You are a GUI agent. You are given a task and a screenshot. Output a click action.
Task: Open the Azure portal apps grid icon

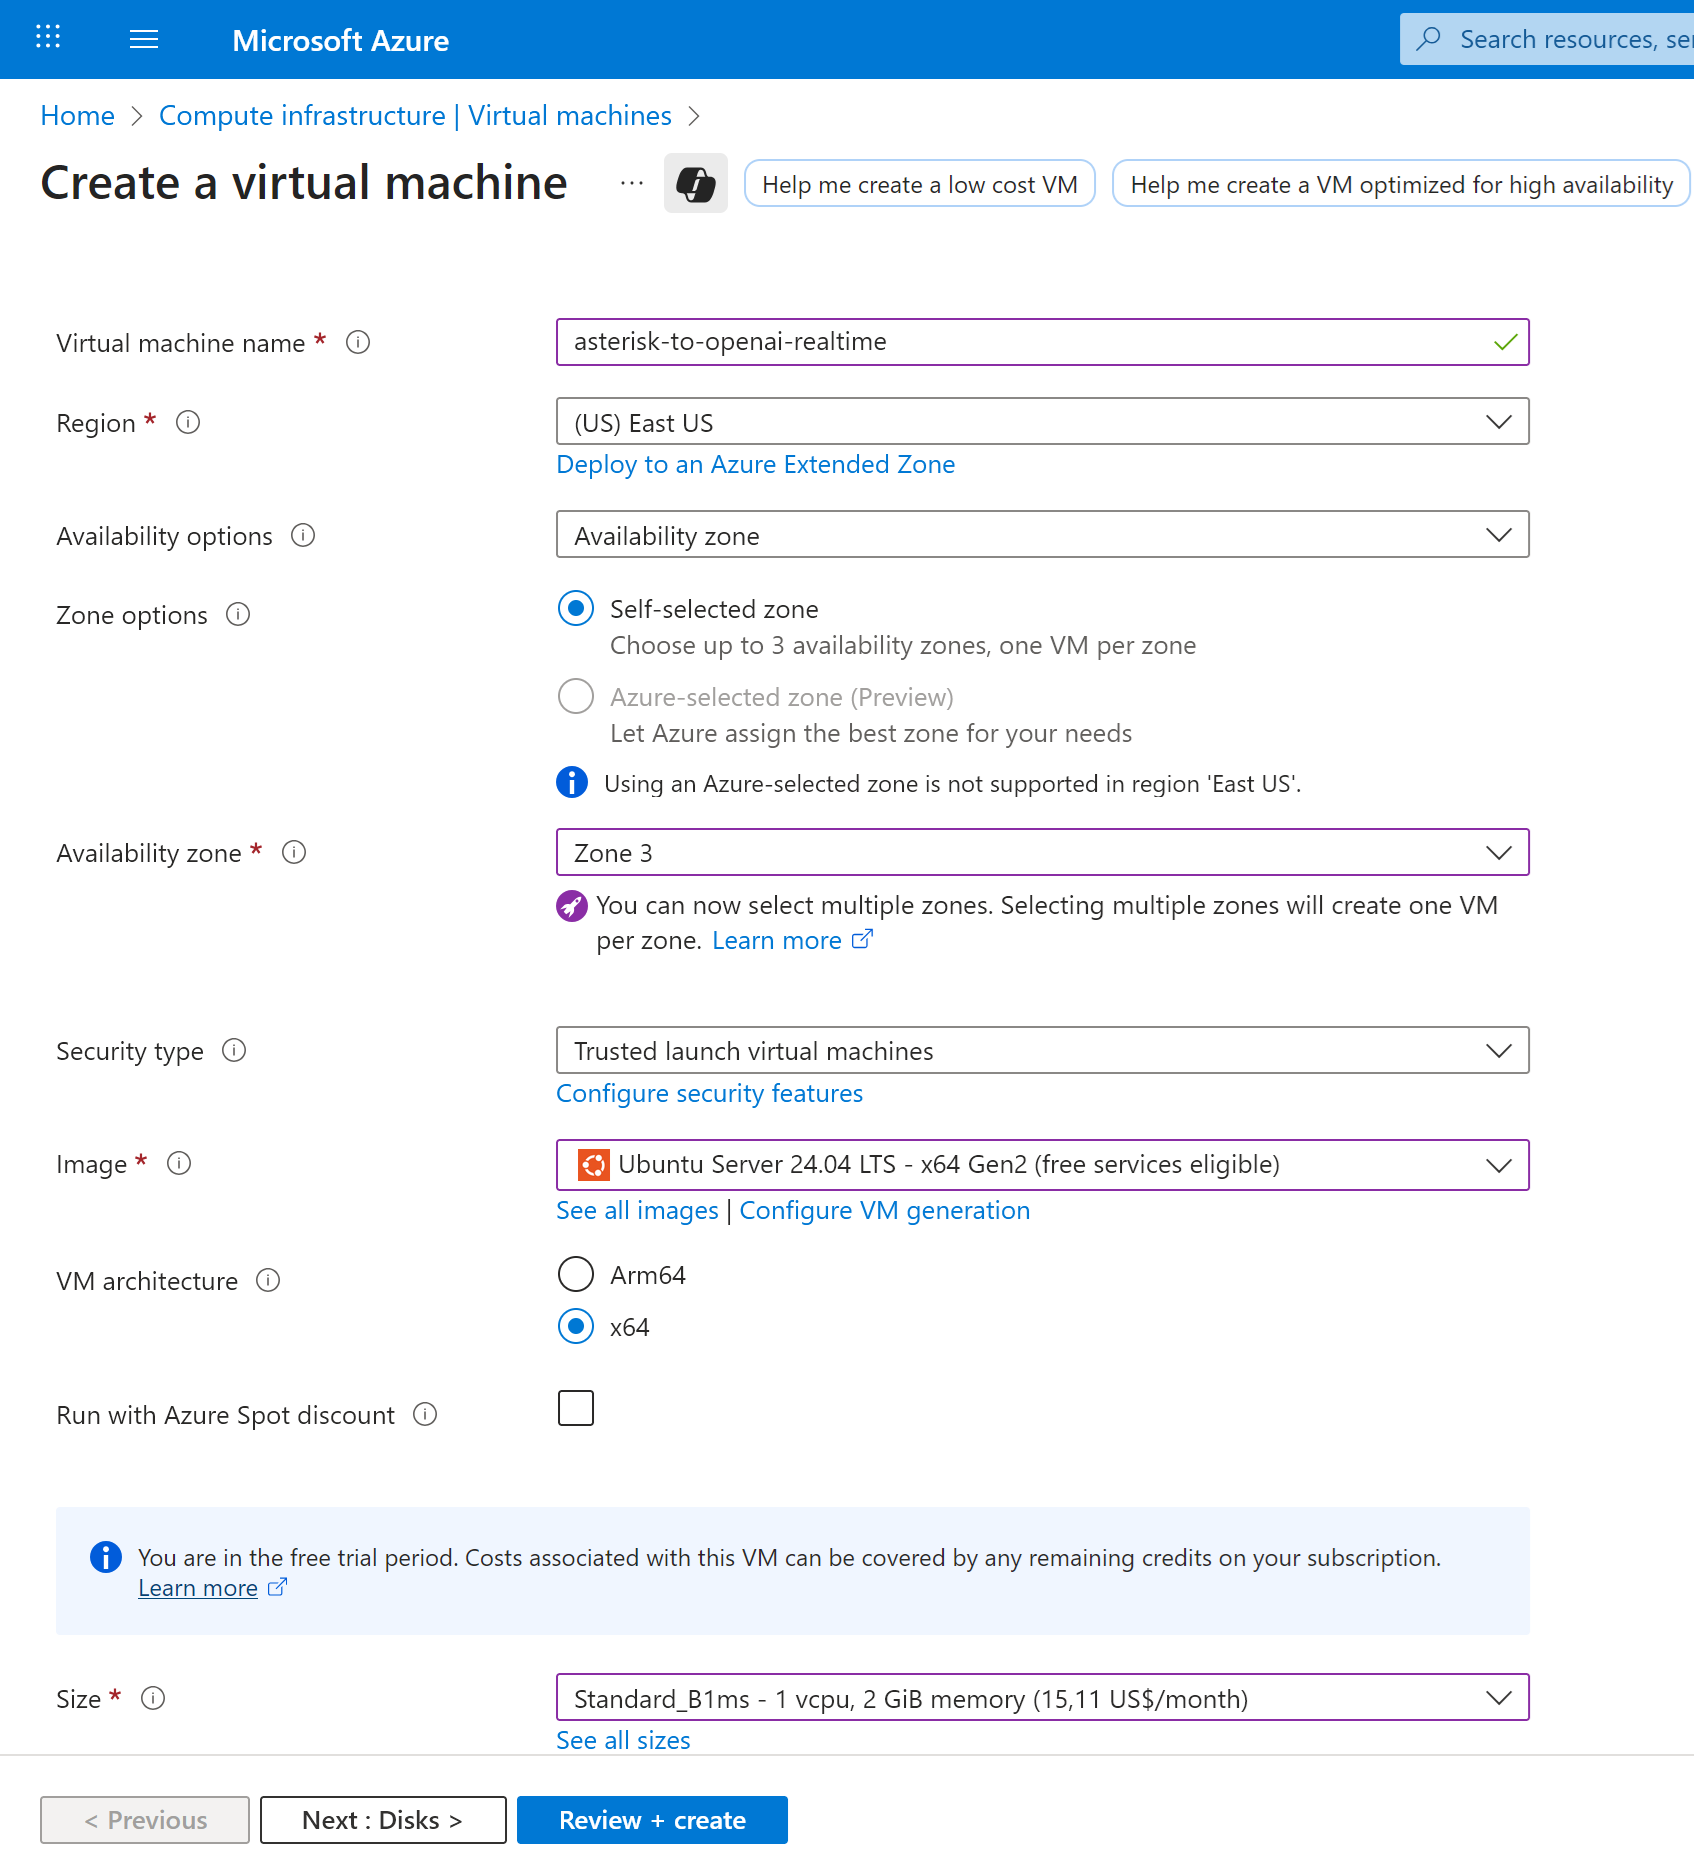pos(48,38)
